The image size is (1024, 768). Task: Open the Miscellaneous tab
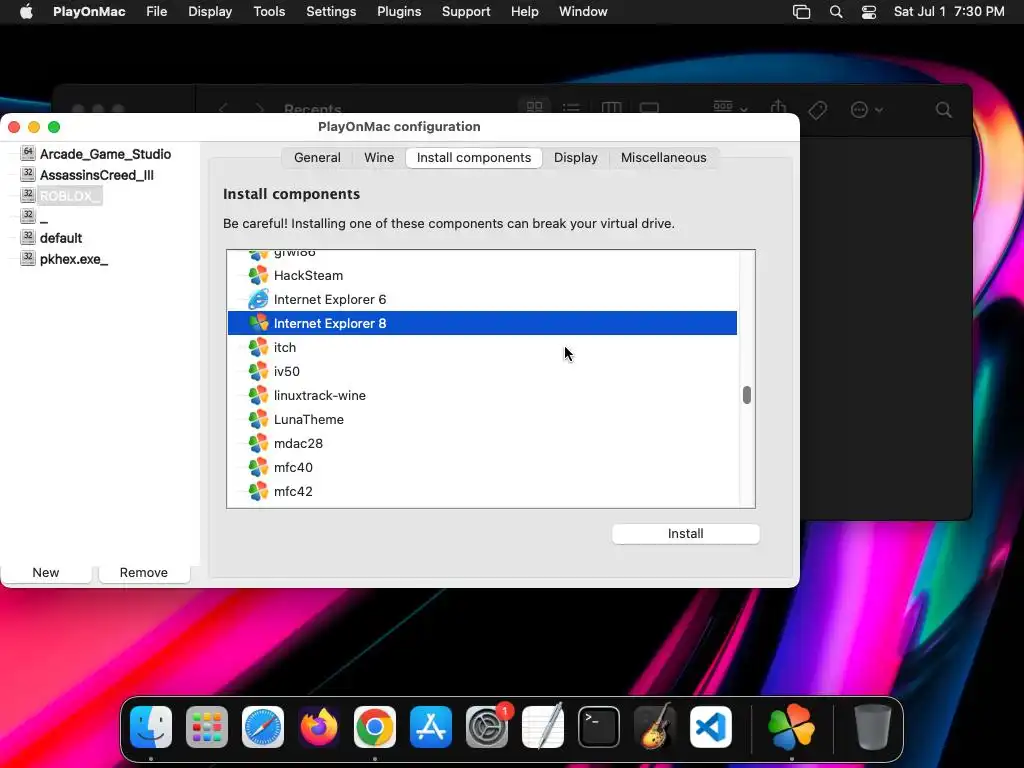[664, 157]
